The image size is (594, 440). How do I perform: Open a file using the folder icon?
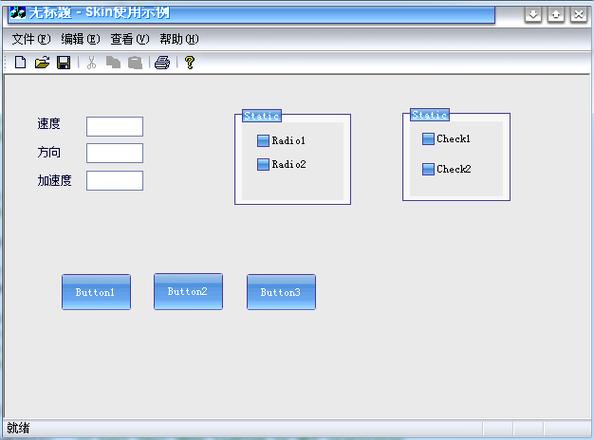[42, 62]
